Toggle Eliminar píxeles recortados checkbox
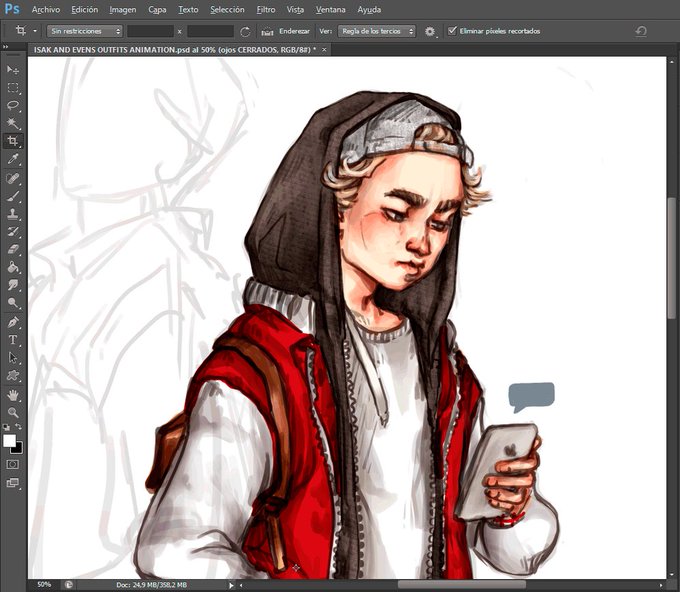The width and height of the screenshot is (680, 592). pyautogui.click(x=452, y=30)
